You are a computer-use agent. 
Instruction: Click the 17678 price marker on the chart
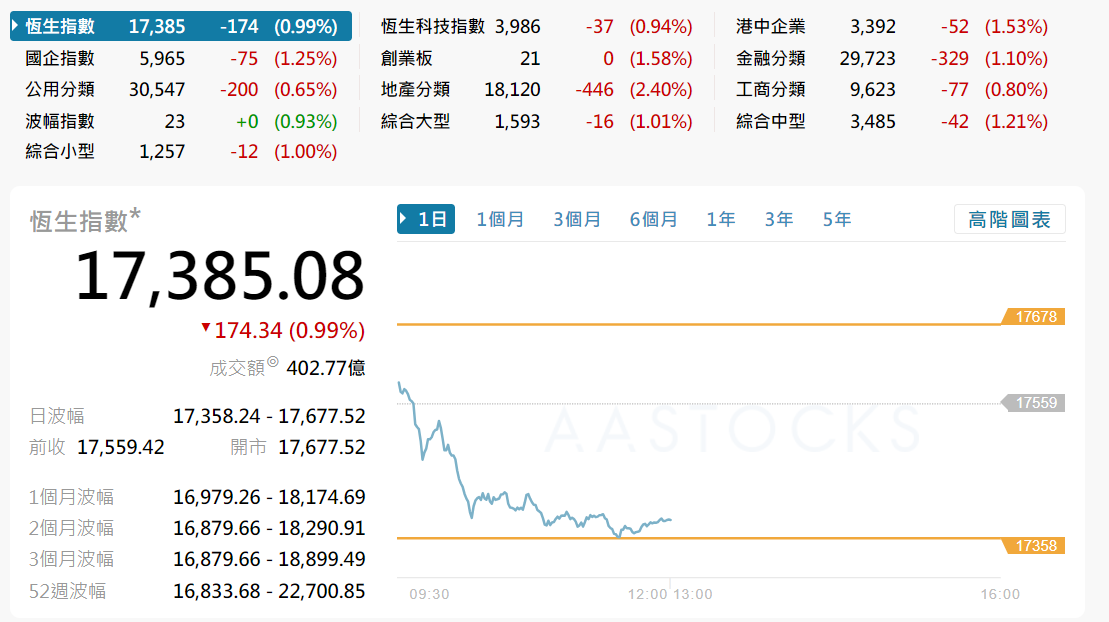pos(1036,315)
